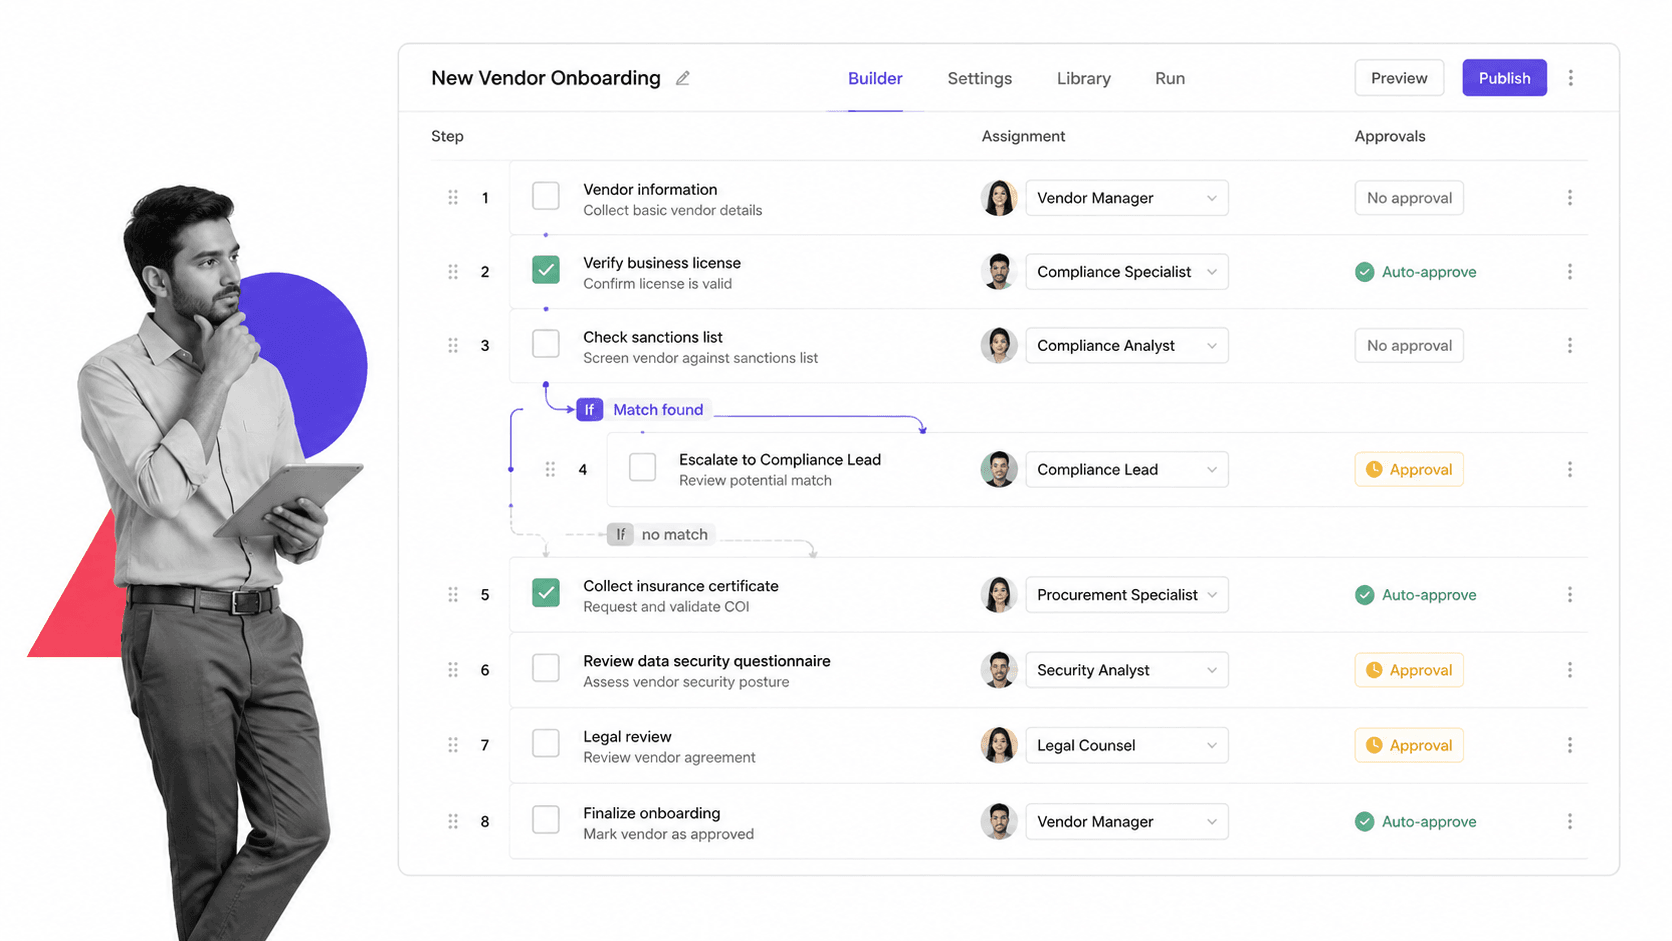The height and width of the screenshot is (941, 1672).
Task: Grab the drag handle for step 1
Action: click(x=453, y=198)
